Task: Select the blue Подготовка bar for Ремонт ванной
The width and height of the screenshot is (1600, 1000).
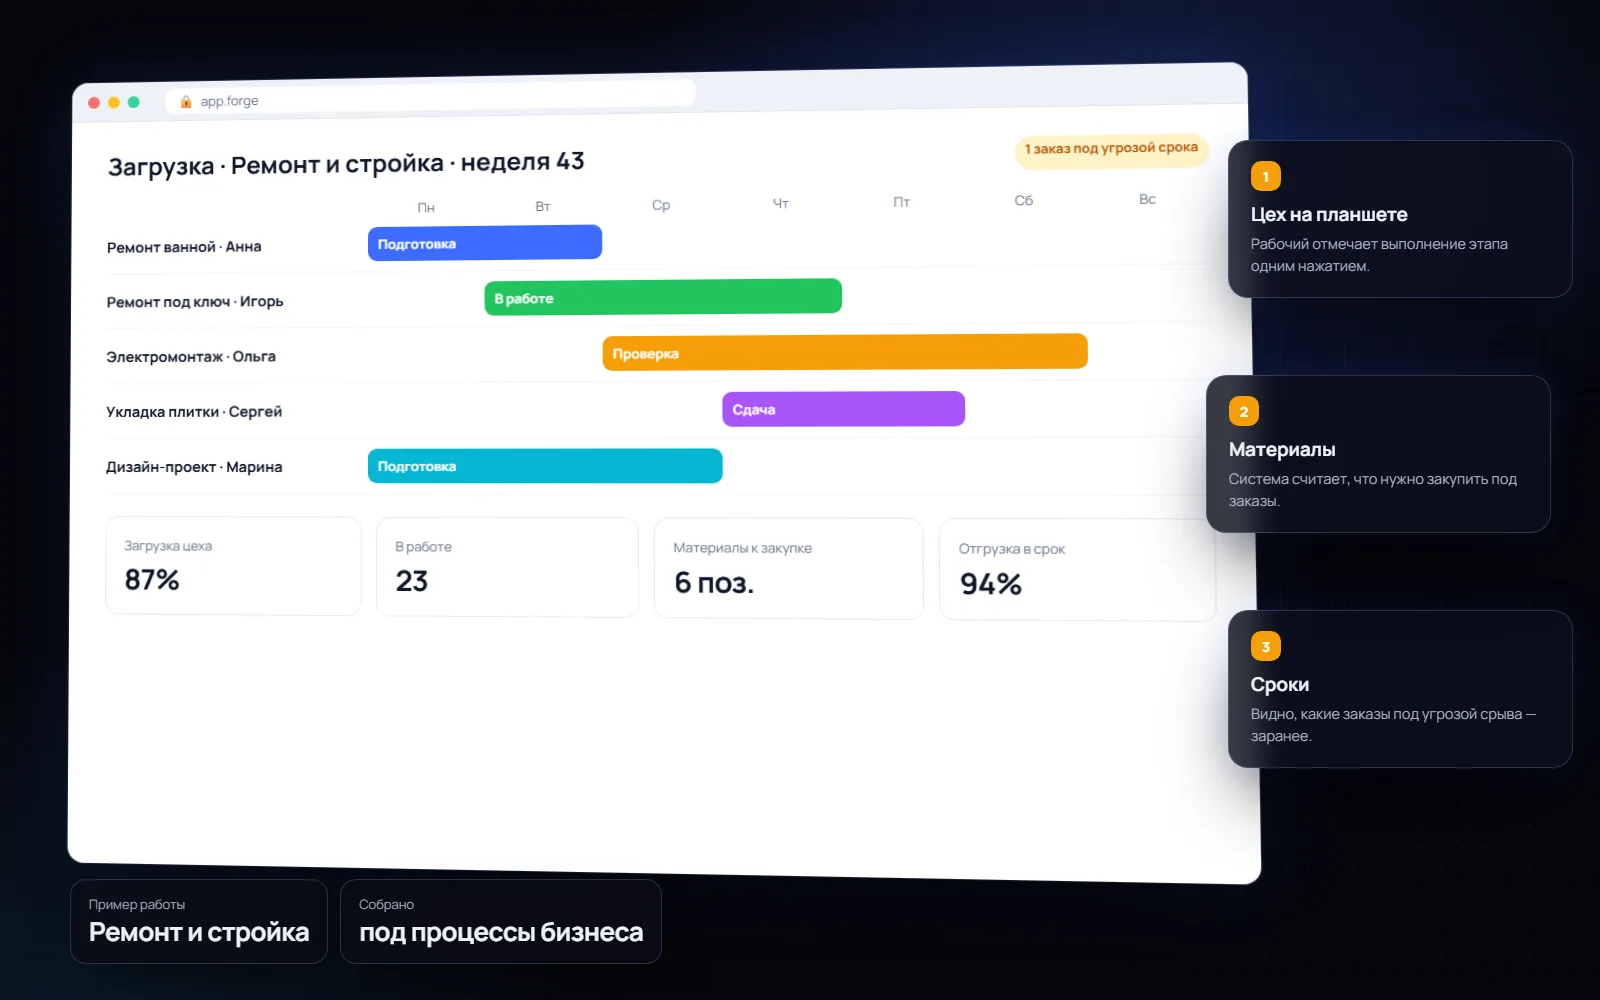Action: pos(485,243)
